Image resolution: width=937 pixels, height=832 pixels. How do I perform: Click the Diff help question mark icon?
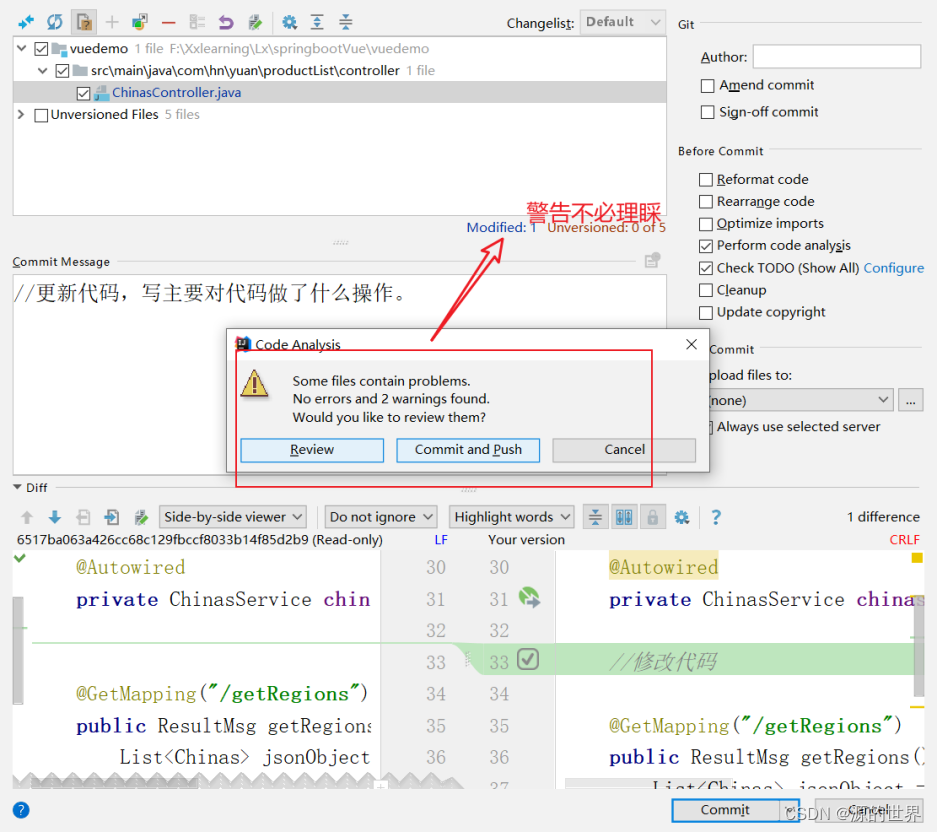coord(716,517)
